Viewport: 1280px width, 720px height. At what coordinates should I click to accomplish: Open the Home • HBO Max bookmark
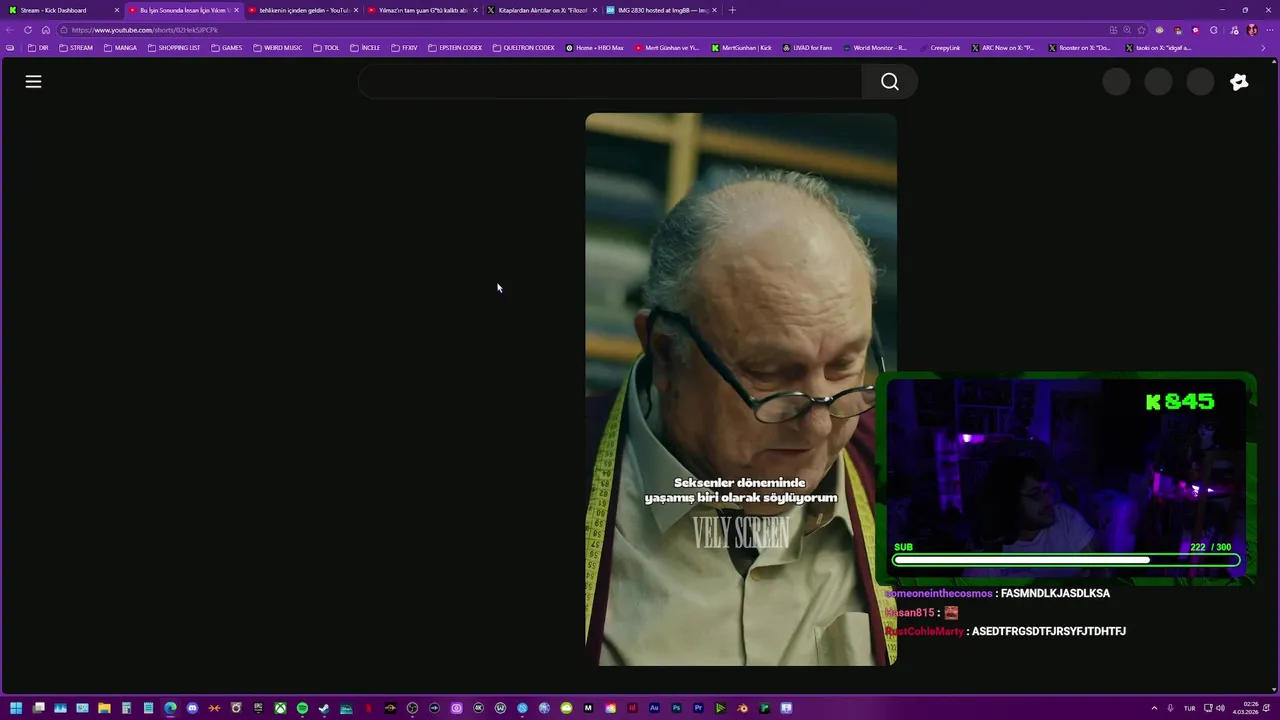coord(594,48)
